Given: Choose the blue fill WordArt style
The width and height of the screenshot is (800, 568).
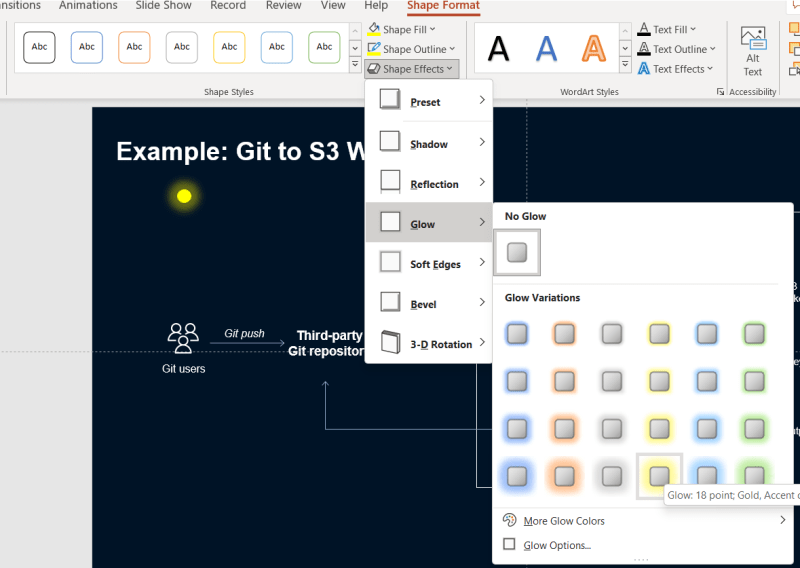Looking at the screenshot, I should pyautogui.click(x=546, y=48).
